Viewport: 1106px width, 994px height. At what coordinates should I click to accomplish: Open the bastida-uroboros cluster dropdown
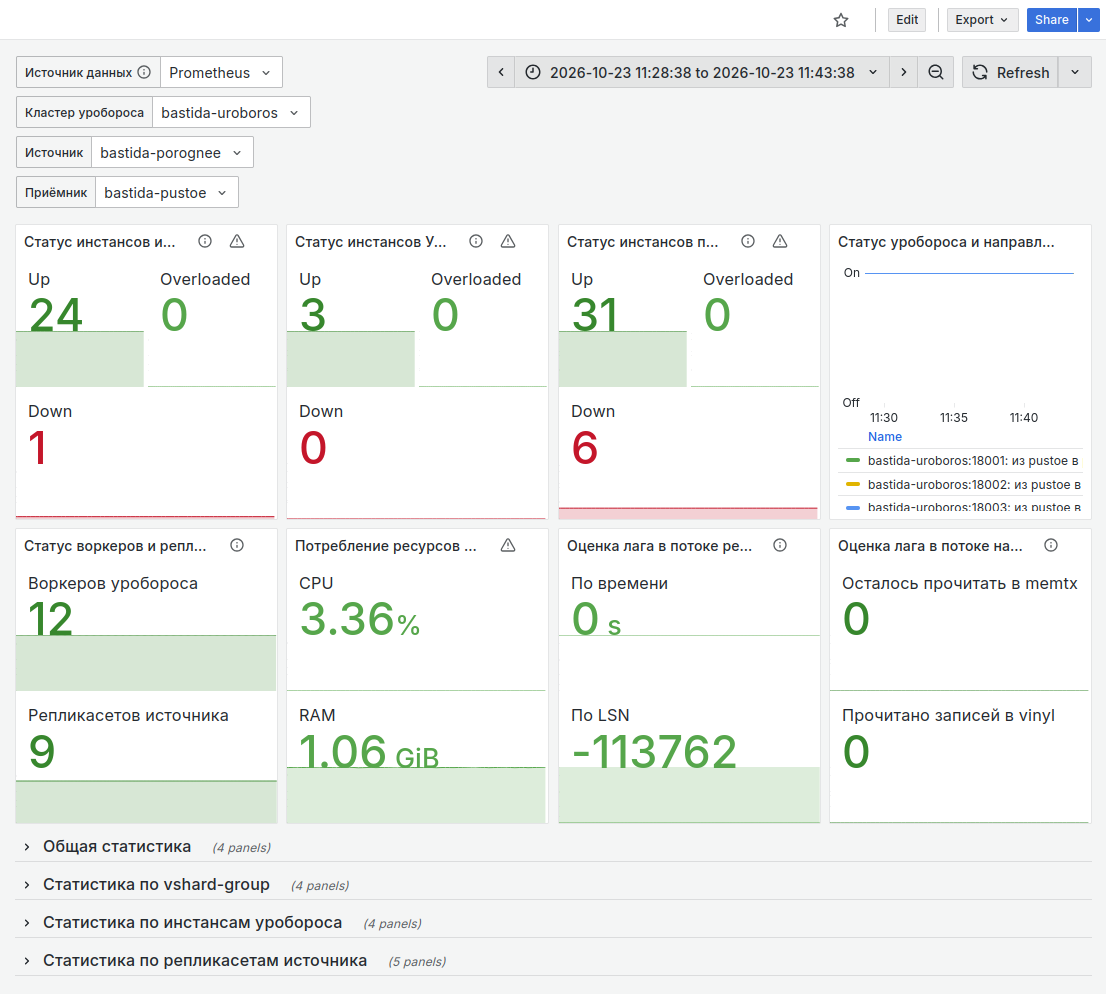pos(231,112)
